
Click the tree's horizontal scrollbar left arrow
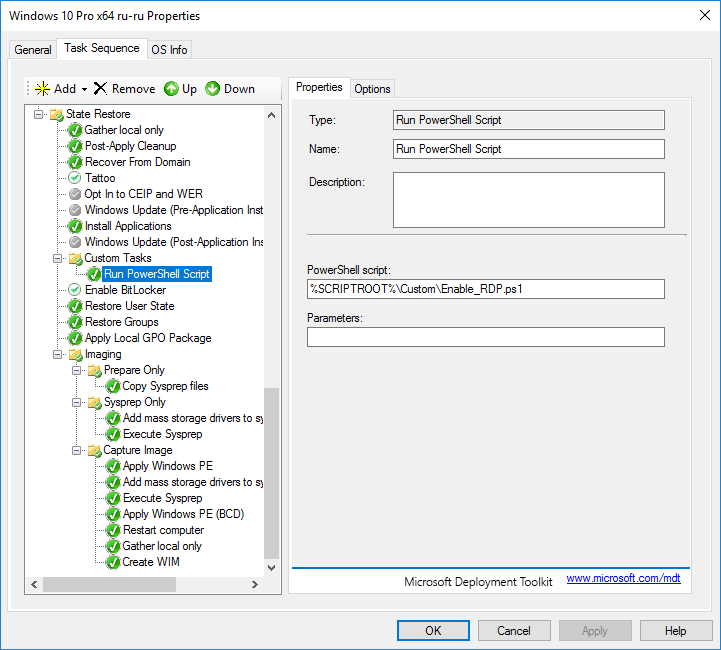tap(34, 584)
